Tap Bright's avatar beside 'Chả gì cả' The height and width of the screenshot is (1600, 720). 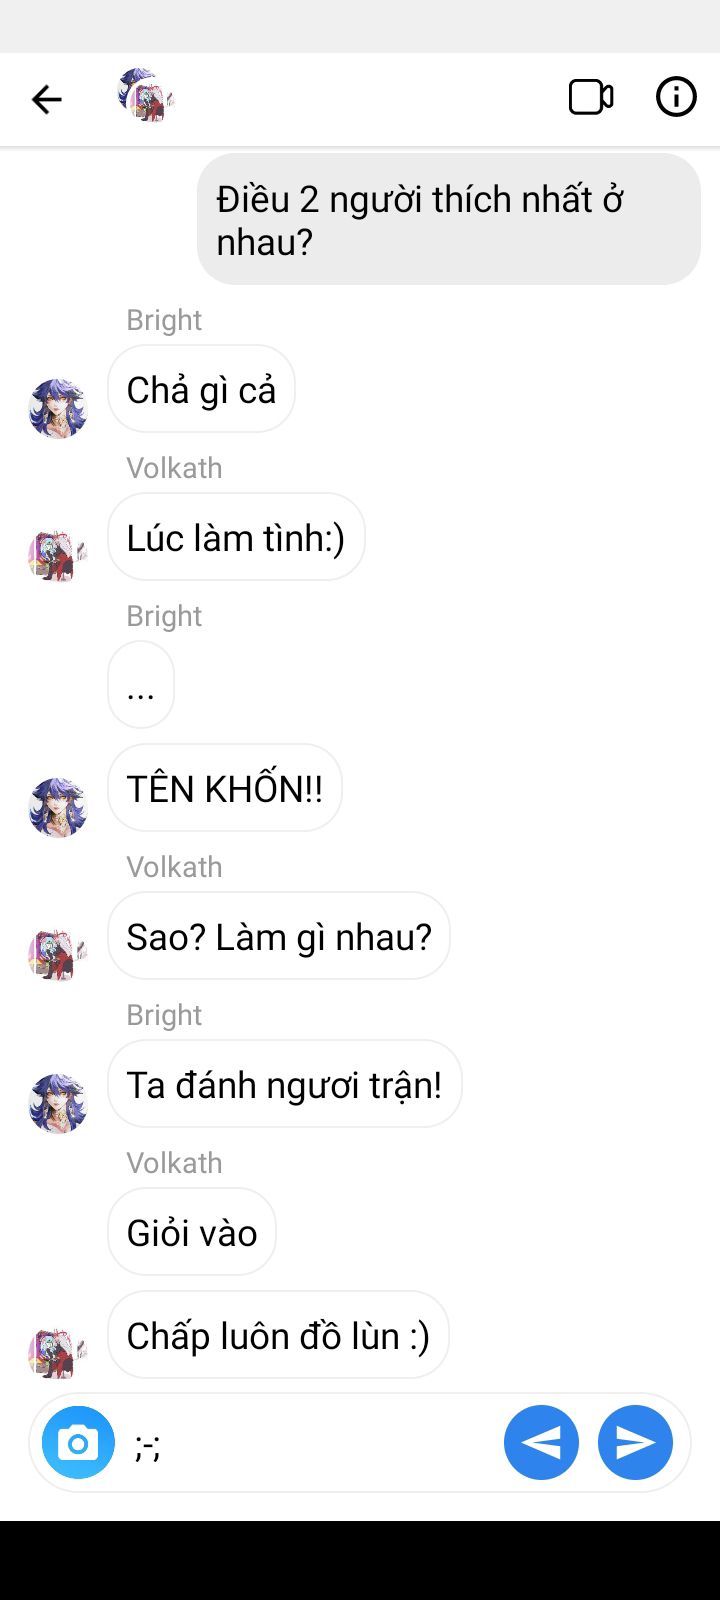click(58, 408)
